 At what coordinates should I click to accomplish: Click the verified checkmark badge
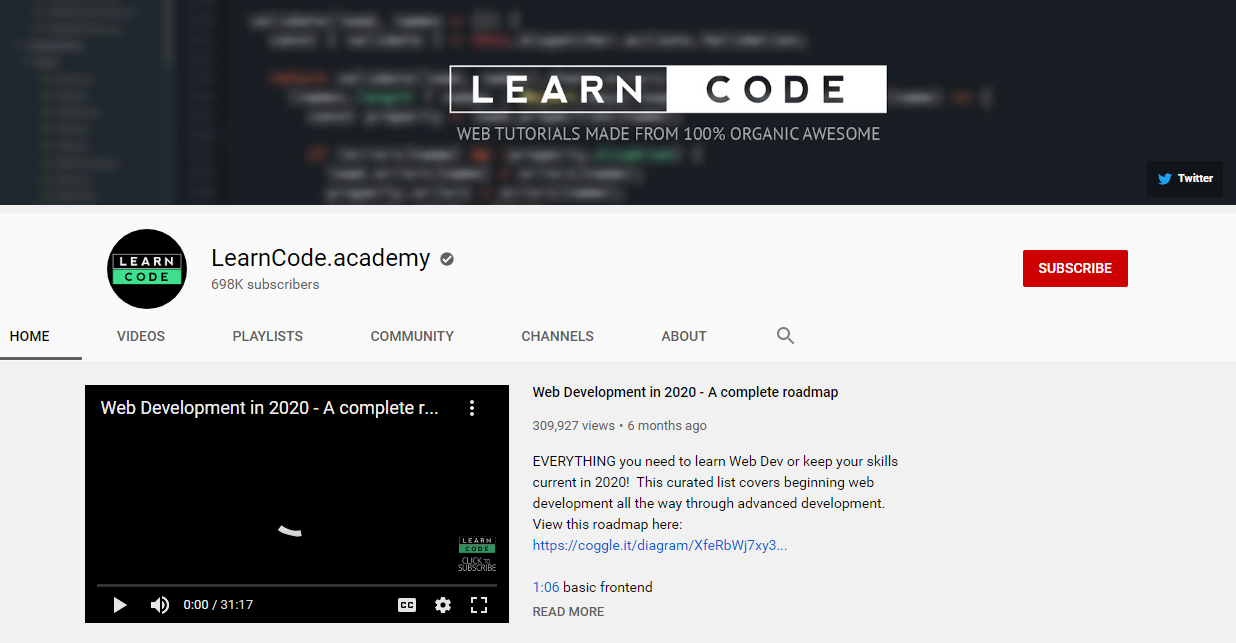(447, 259)
